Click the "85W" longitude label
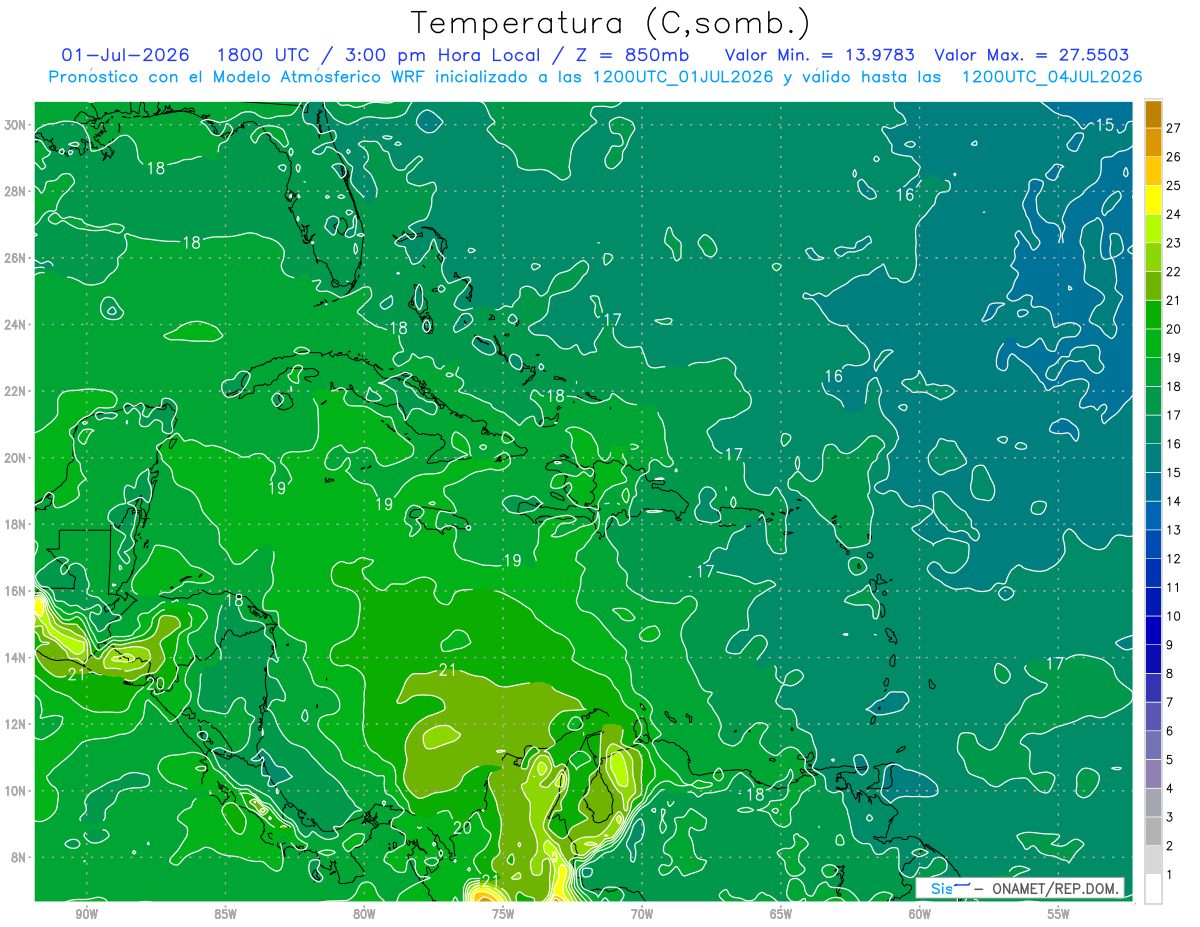Image resolution: width=1200 pixels, height=927 pixels. pyautogui.click(x=225, y=914)
